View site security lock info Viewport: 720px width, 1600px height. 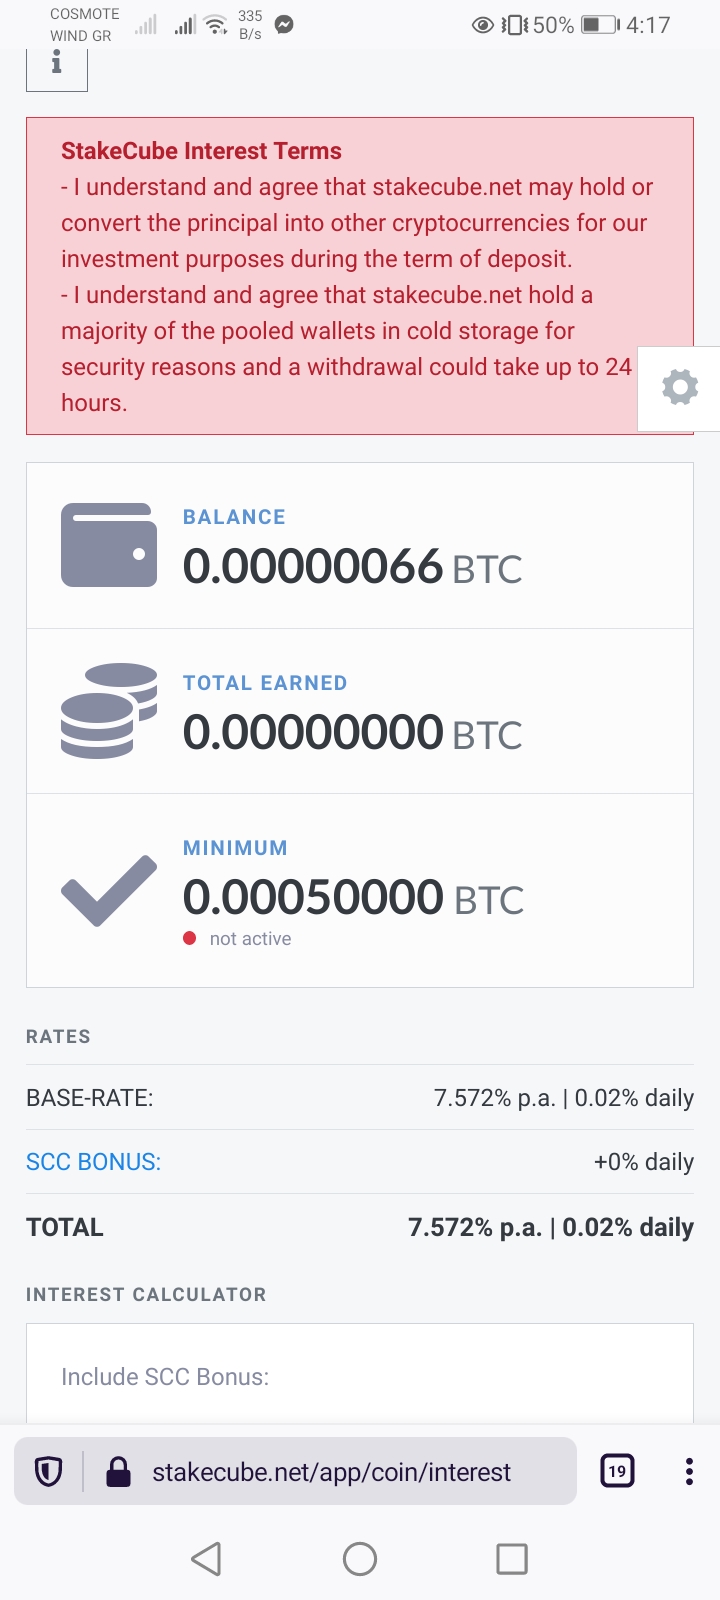point(119,1471)
